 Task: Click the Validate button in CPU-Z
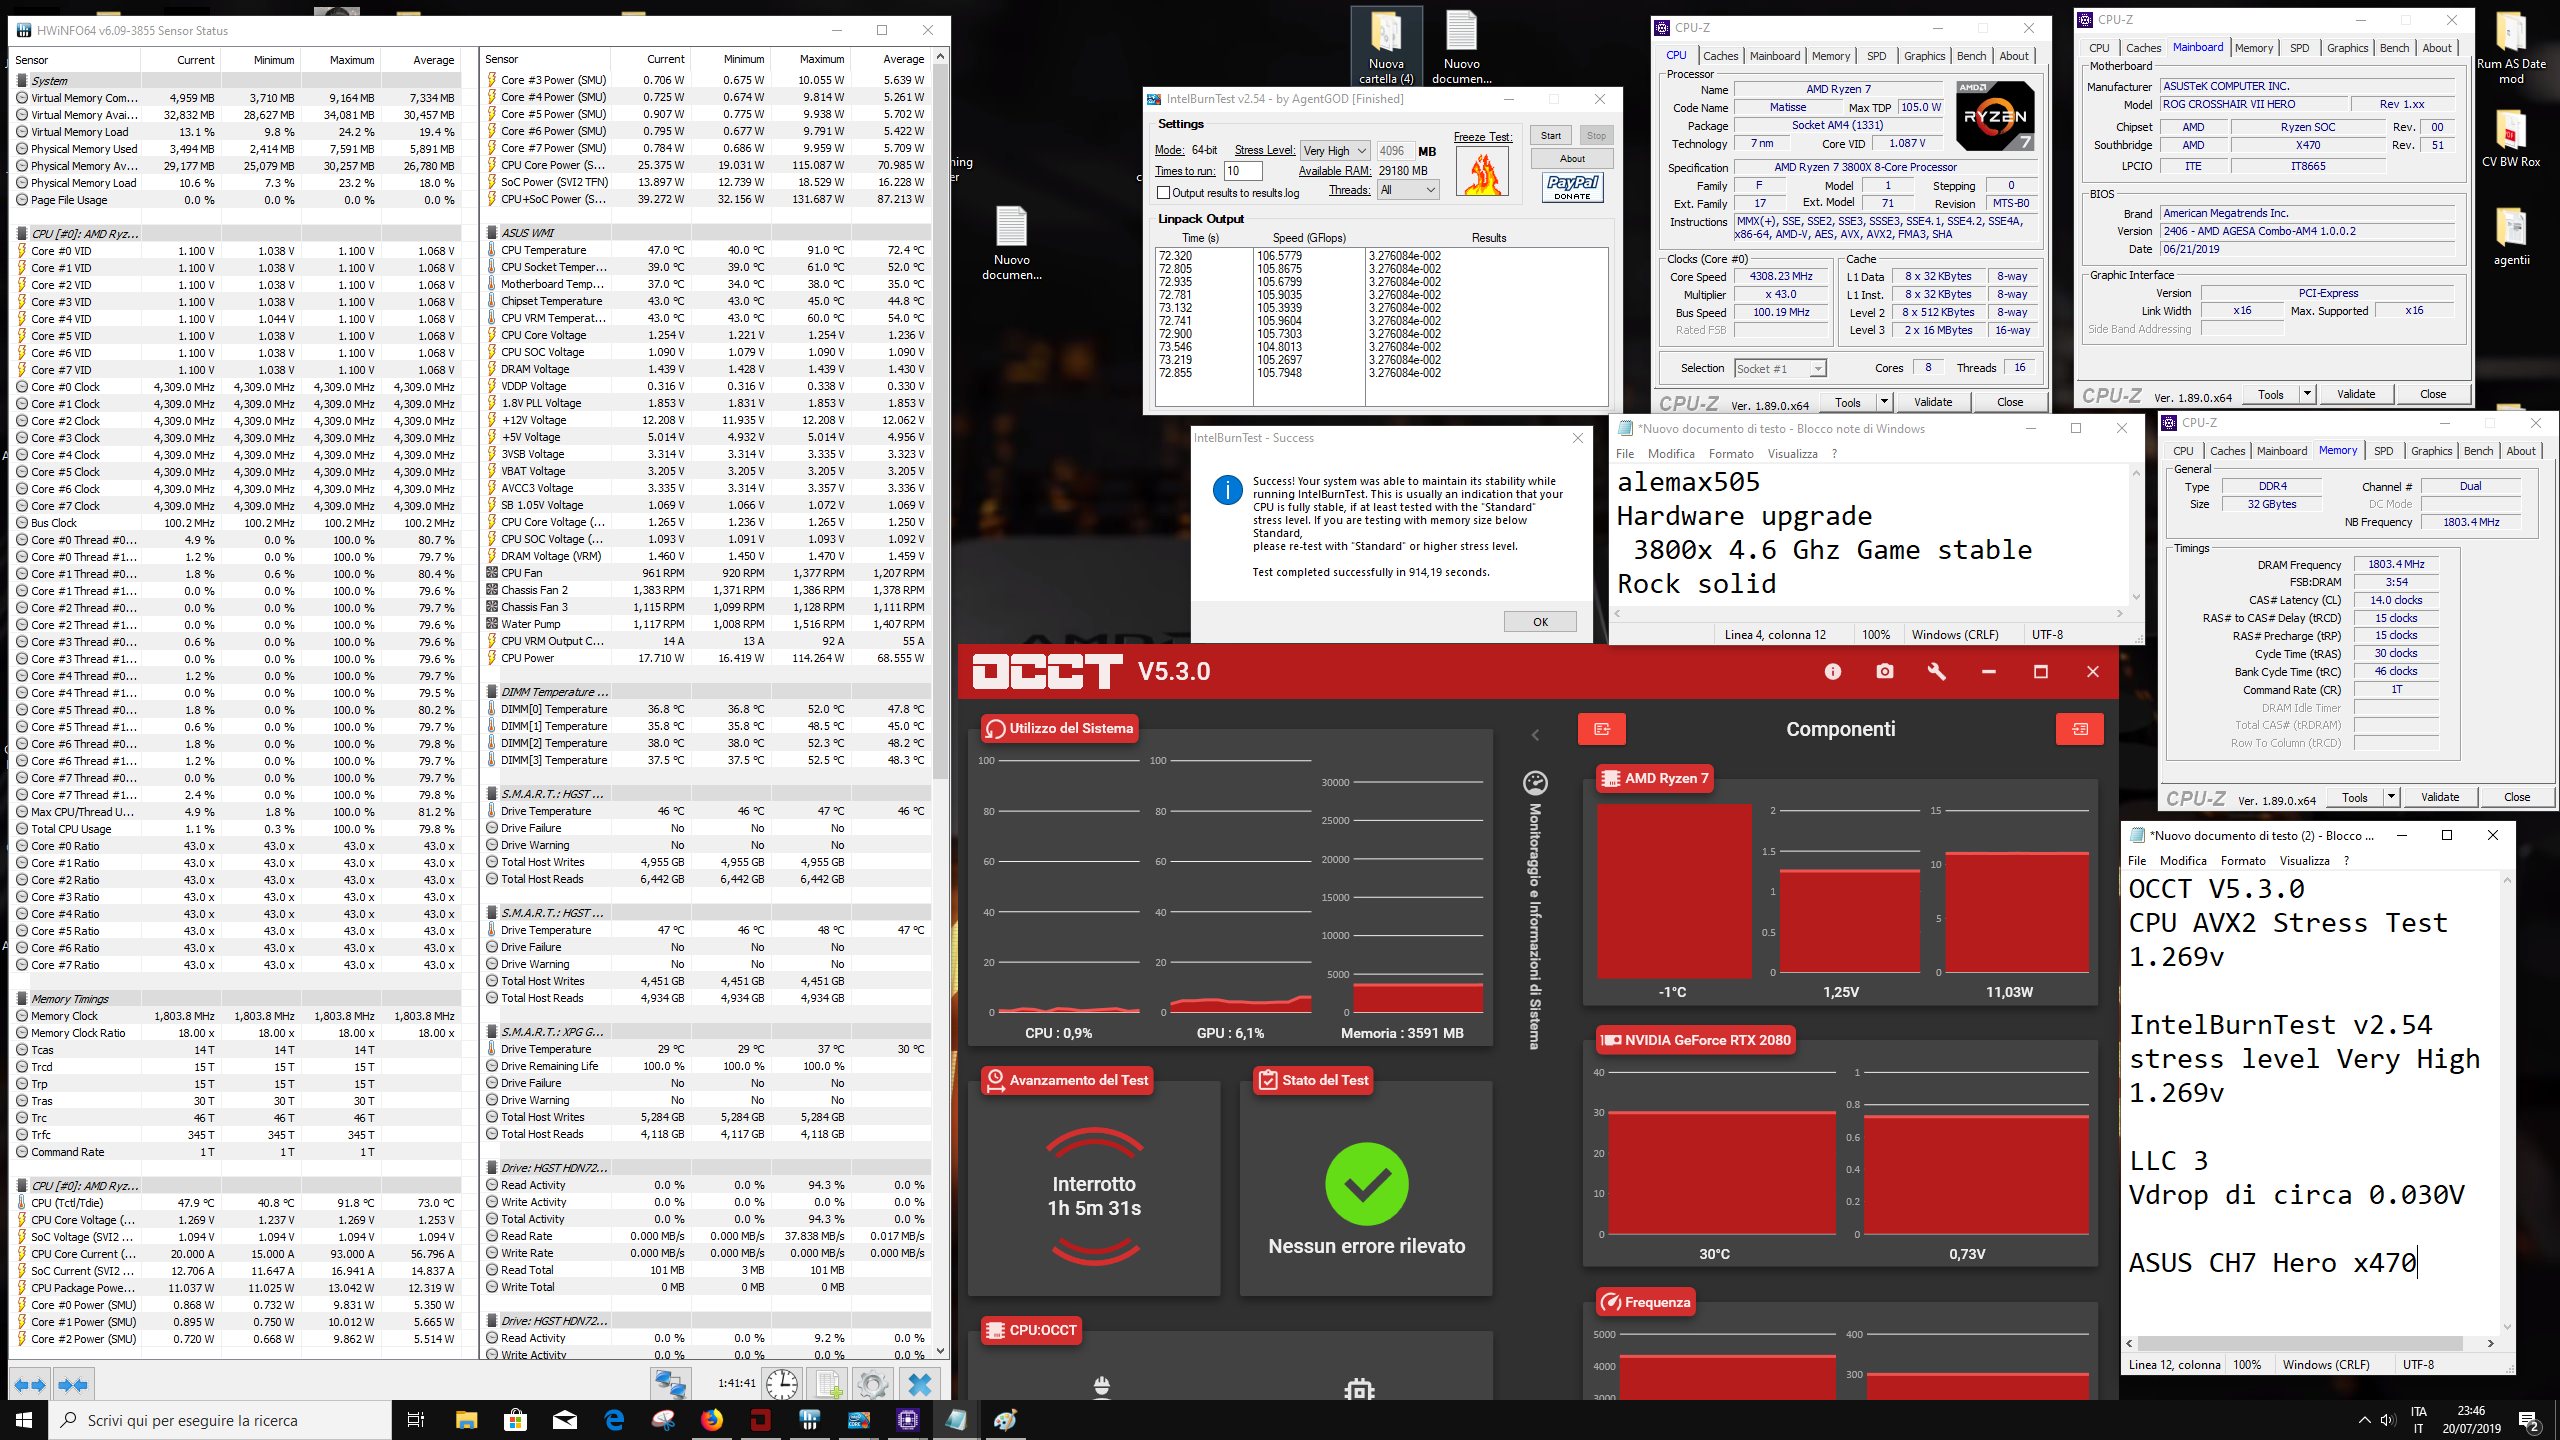(1932, 402)
